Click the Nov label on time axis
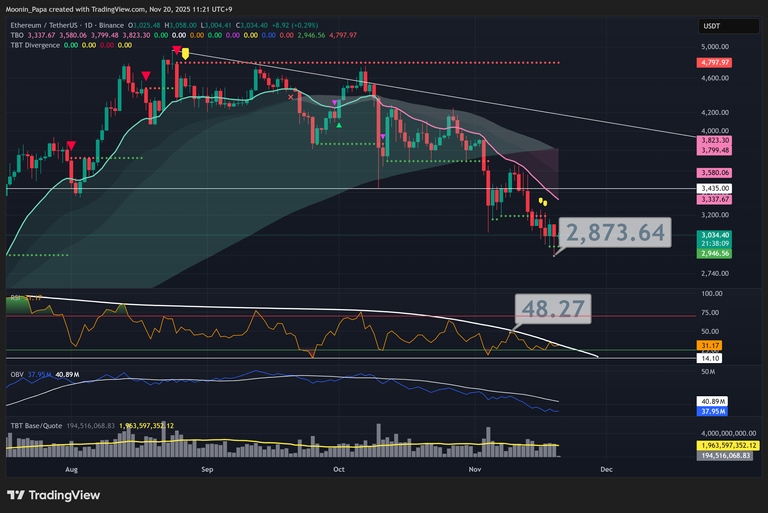The image size is (768, 513). coord(475,468)
